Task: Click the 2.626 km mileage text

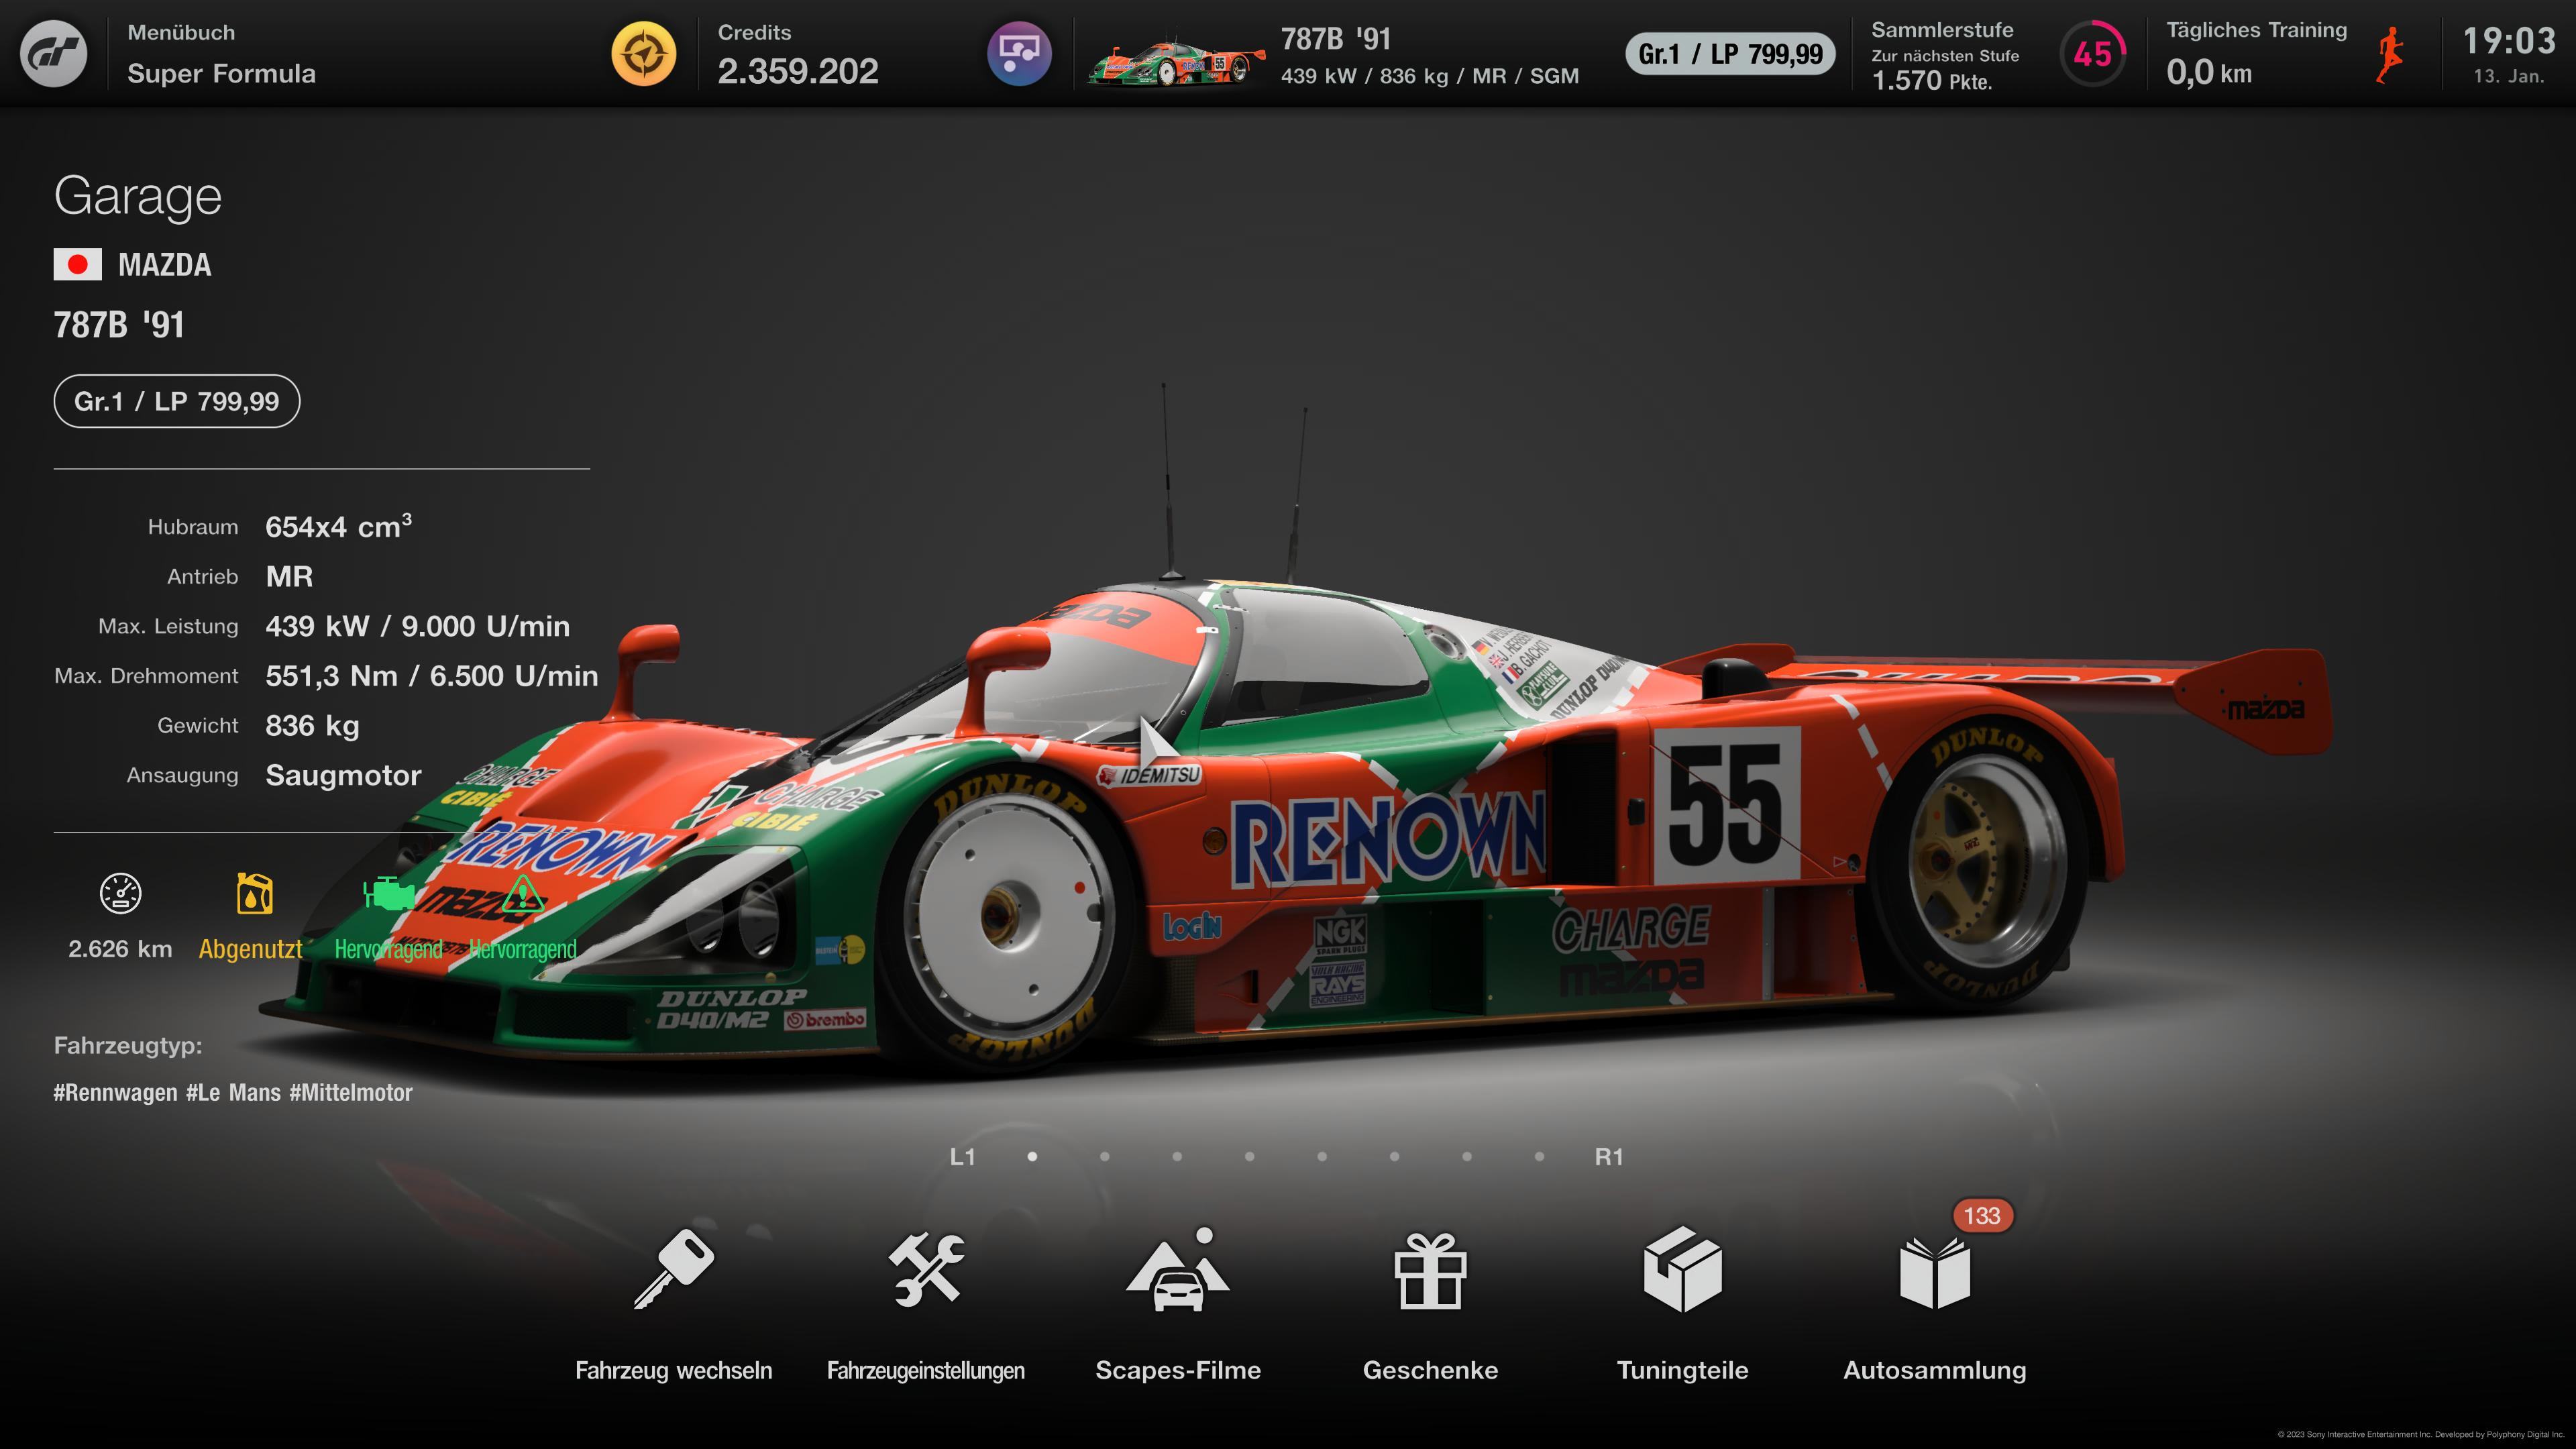Action: 120,949
